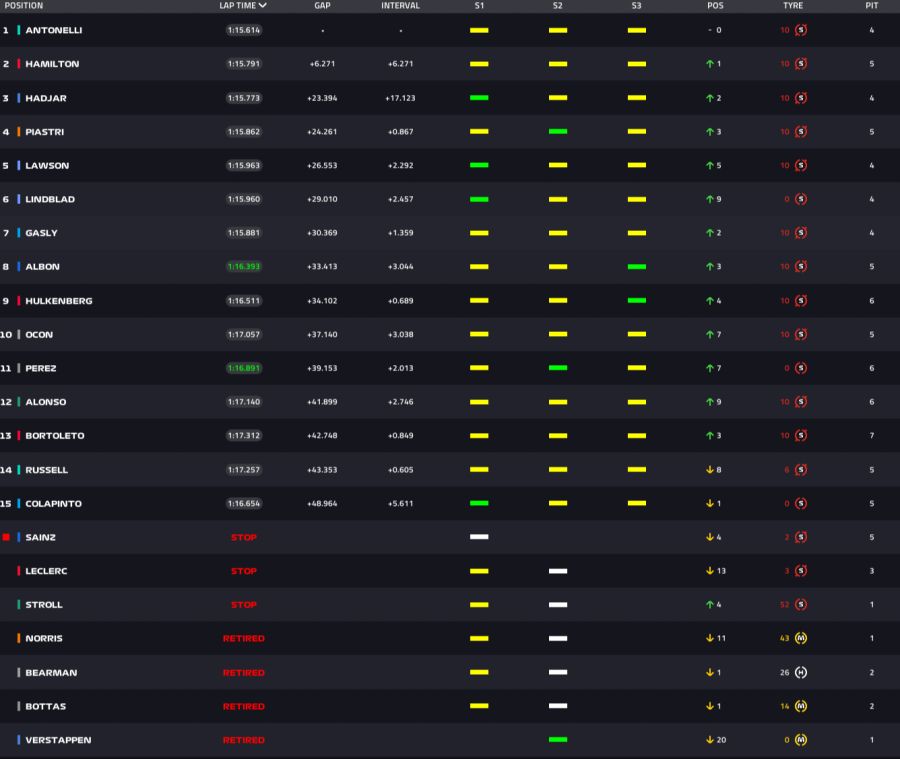Select driver name VERSTAPPEN
This screenshot has width=900, height=759.
click(58, 740)
